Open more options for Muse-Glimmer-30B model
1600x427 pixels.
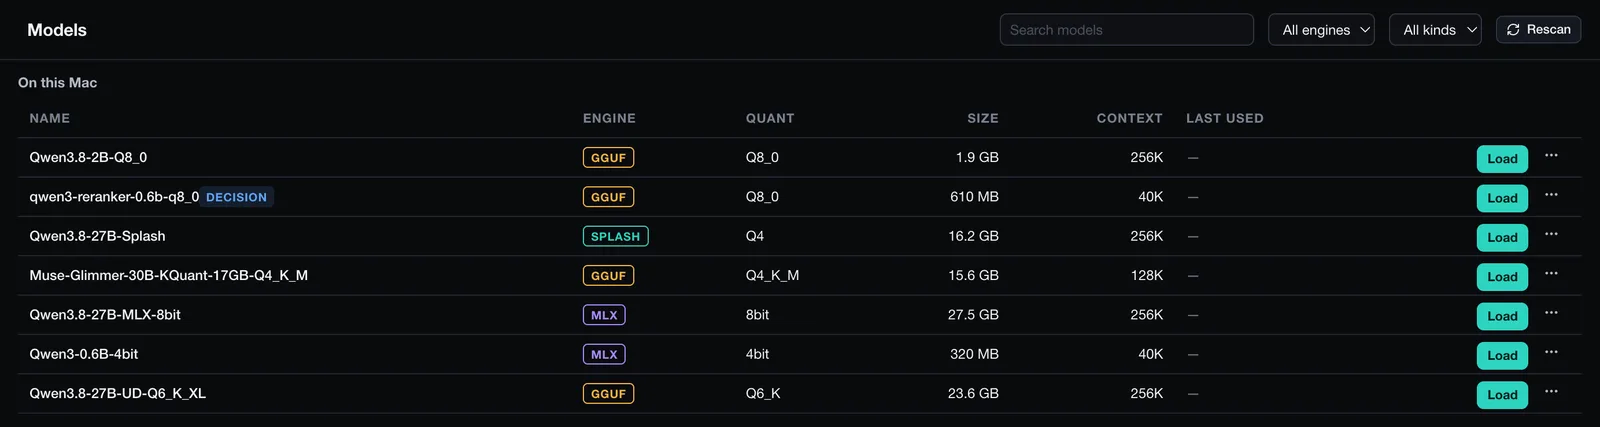pyautogui.click(x=1551, y=274)
